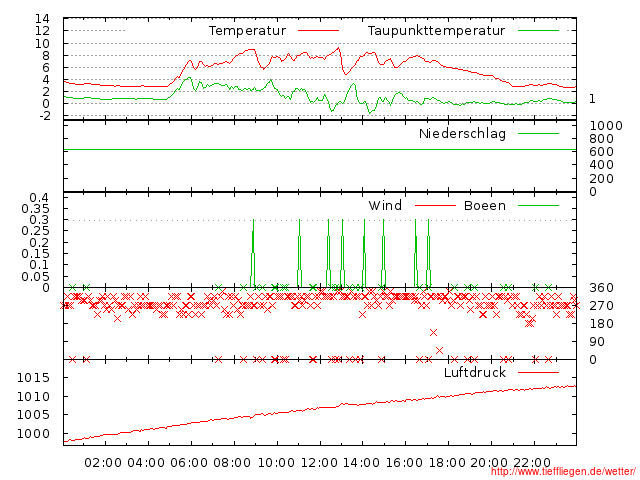Click the red Luftdruck legend line
The image size is (640, 480).
pyautogui.click(x=538, y=372)
